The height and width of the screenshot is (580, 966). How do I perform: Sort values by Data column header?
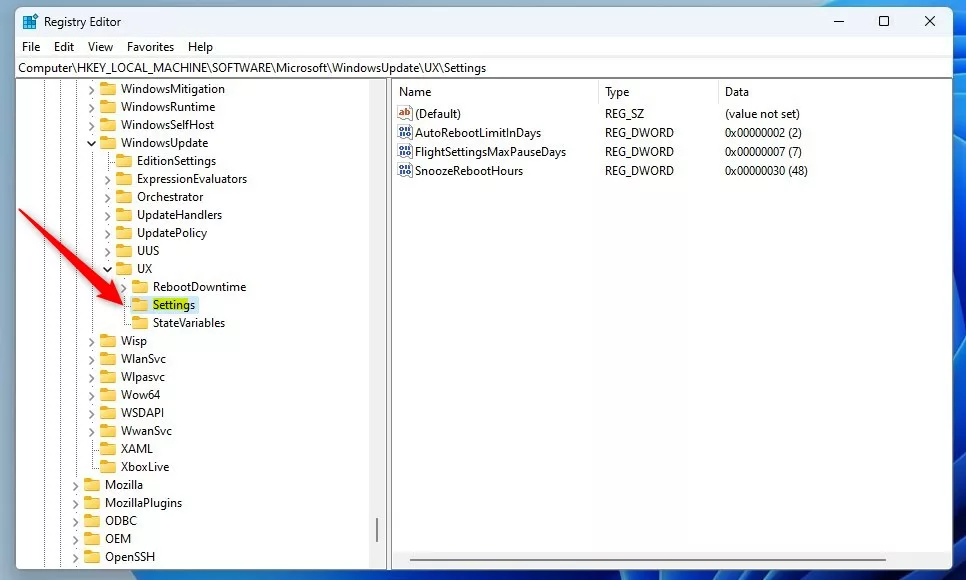coord(834,92)
